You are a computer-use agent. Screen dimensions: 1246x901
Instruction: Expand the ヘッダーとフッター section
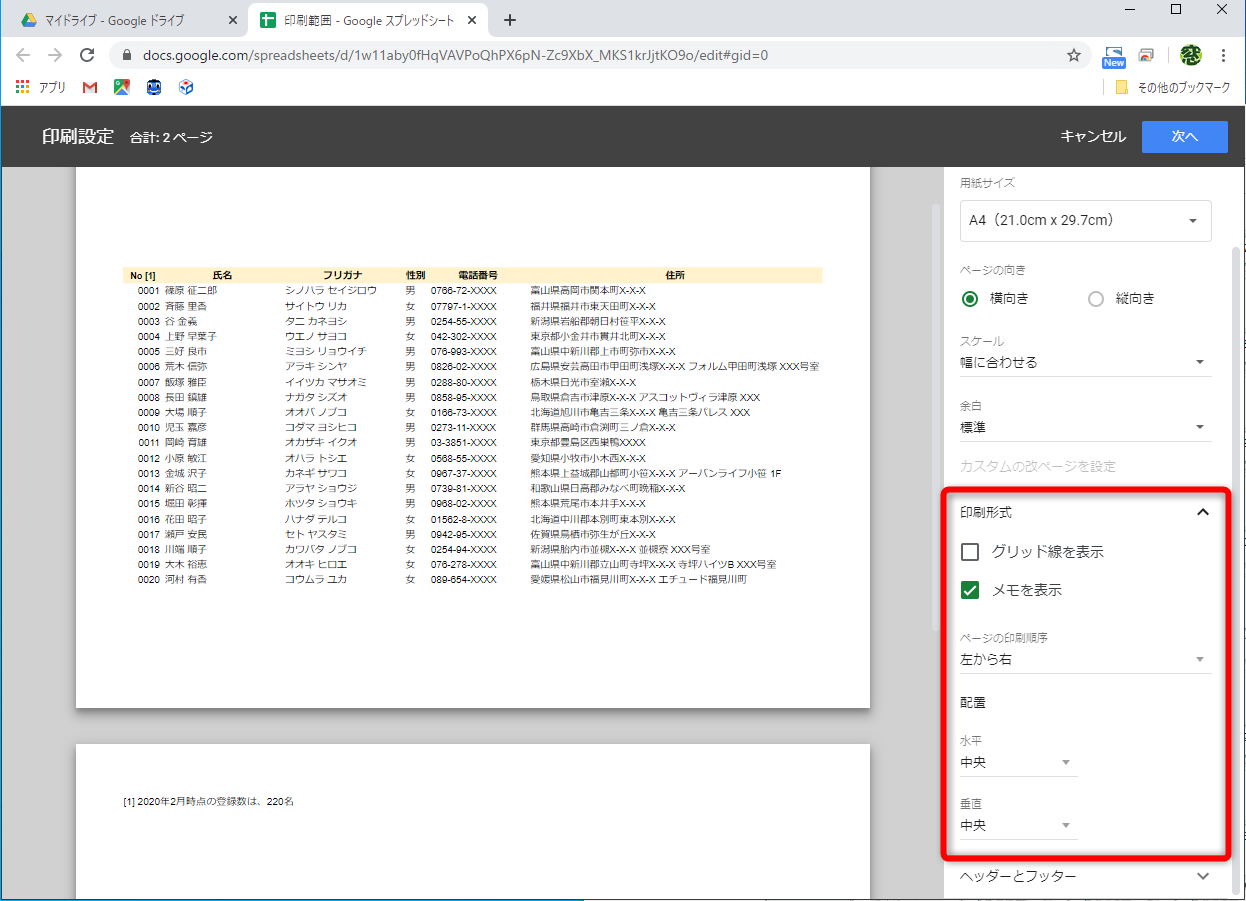[x=1085, y=876]
